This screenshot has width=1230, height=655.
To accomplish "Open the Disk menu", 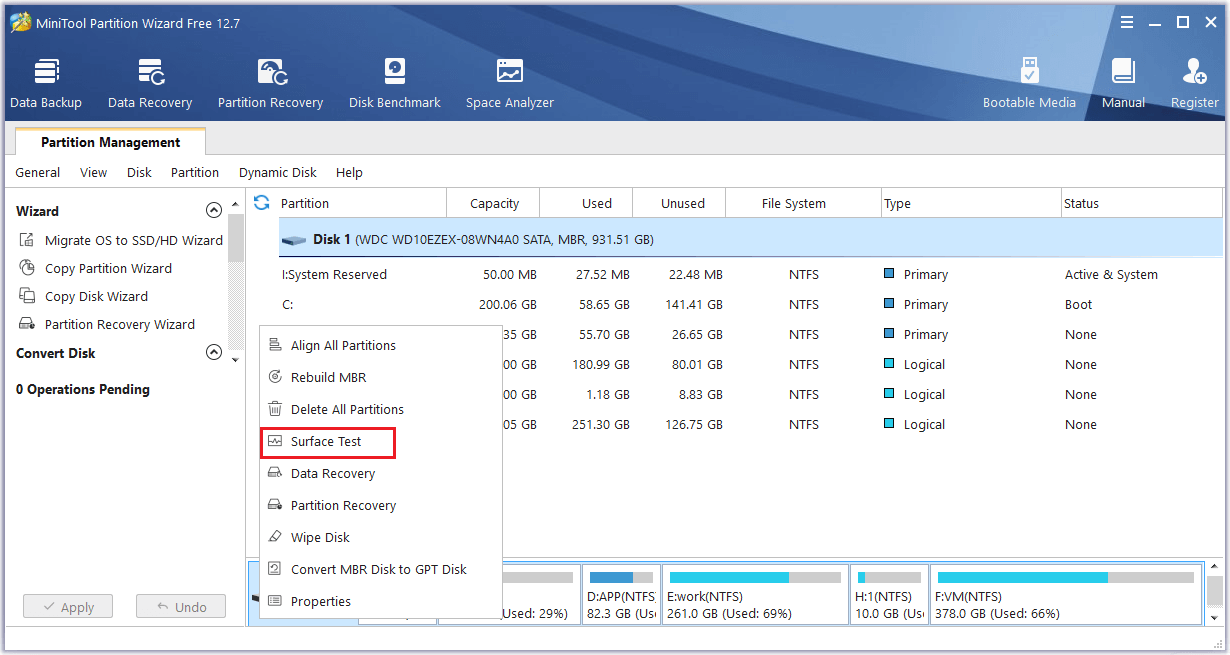I will (x=139, y=172).
